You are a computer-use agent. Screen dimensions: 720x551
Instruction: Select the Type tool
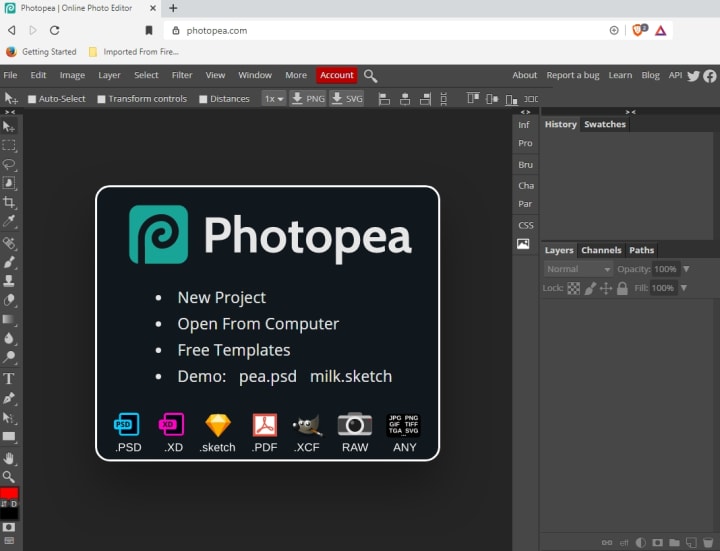9,379
